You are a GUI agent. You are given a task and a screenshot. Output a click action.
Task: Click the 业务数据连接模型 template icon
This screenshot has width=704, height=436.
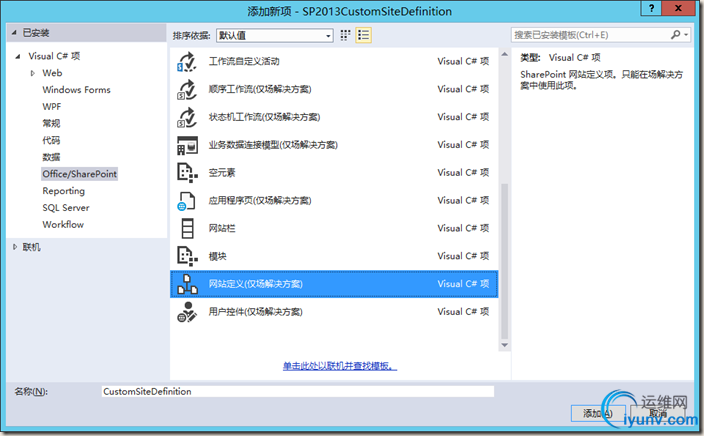(187, 145)
